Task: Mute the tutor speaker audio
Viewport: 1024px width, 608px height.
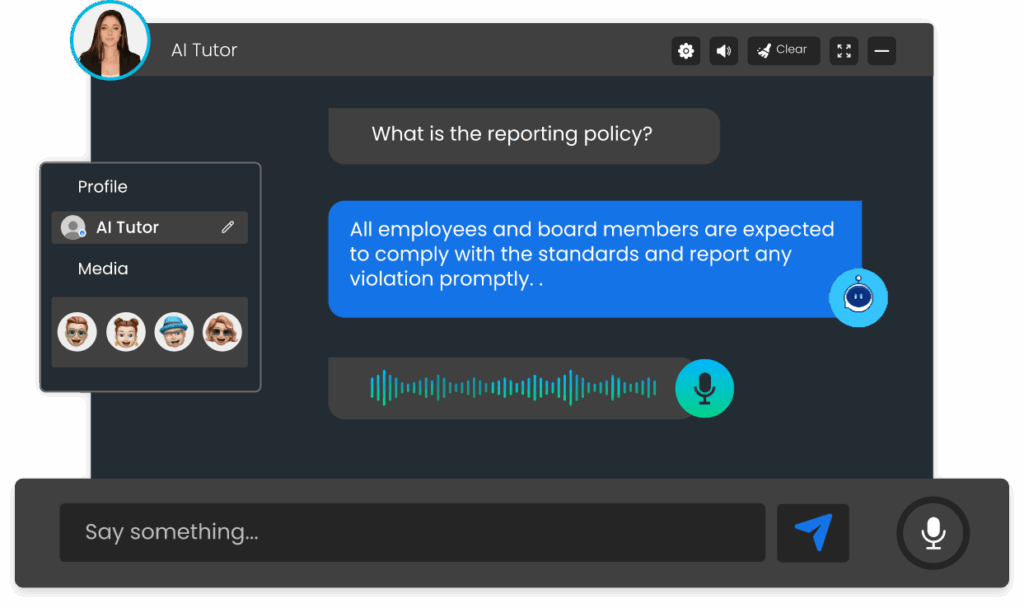Action: coord(723,51)
